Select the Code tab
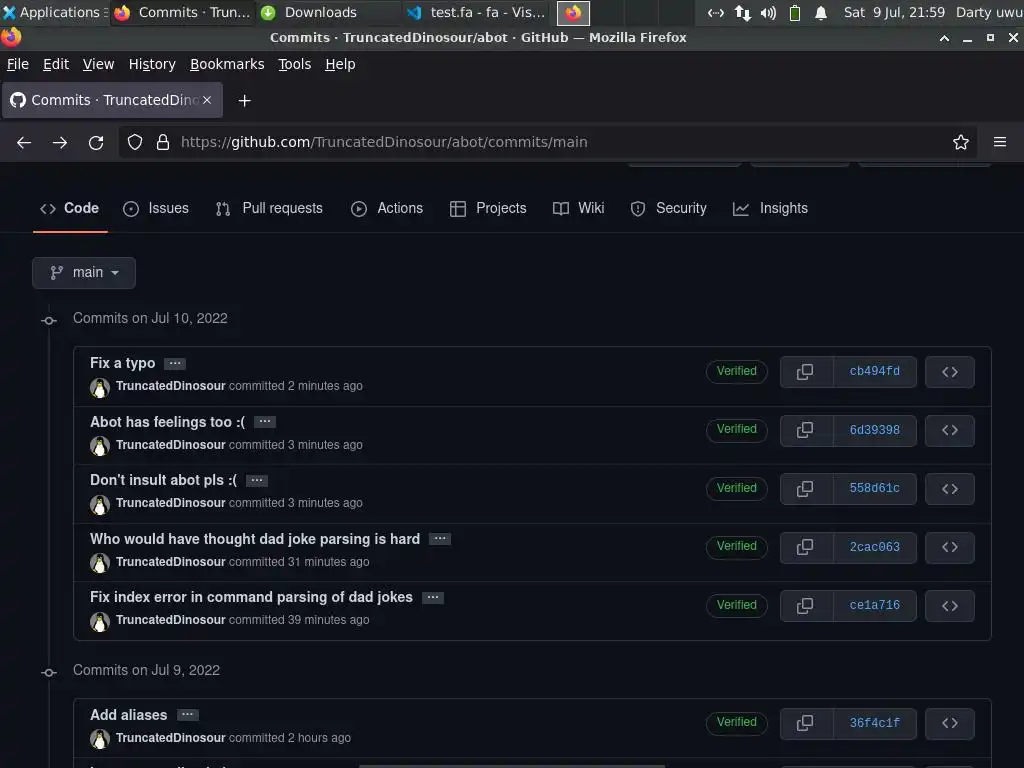Screen dimensions: 1024x768 coord(70,208)
